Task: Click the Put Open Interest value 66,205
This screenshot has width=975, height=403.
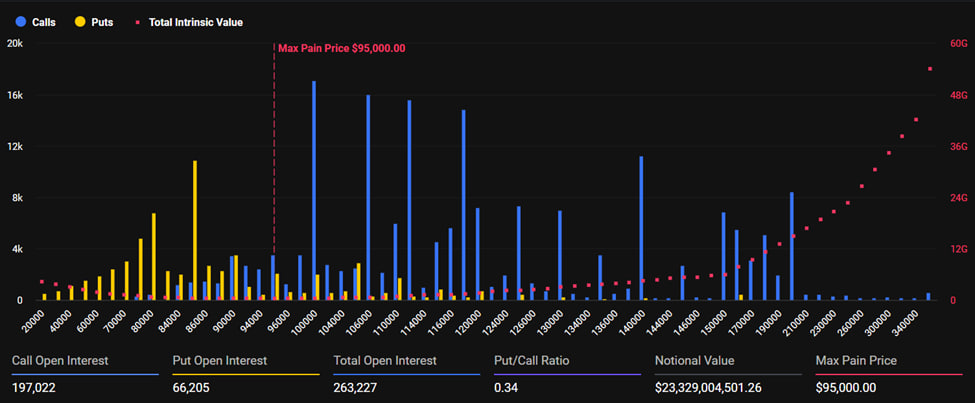Action: [191, 388]
